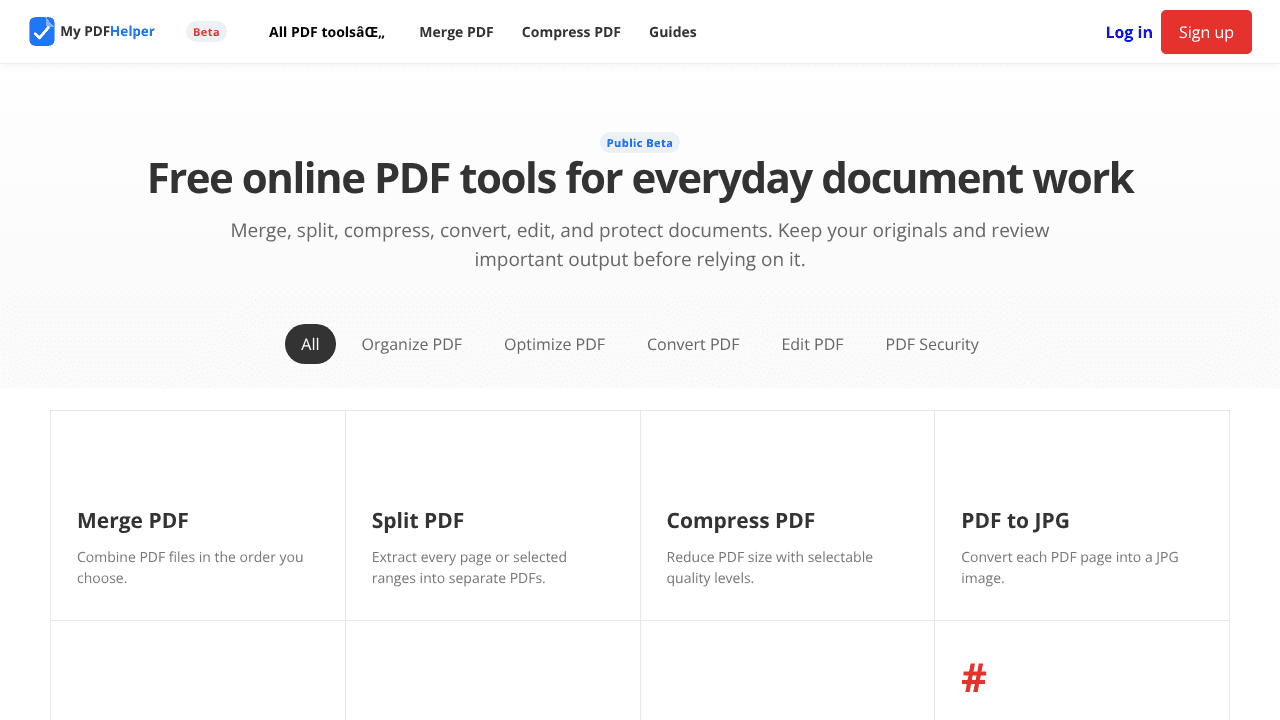Select the Convert PDF filter tab
This screenshot has height=720, width=1280.
click(693, 344)
